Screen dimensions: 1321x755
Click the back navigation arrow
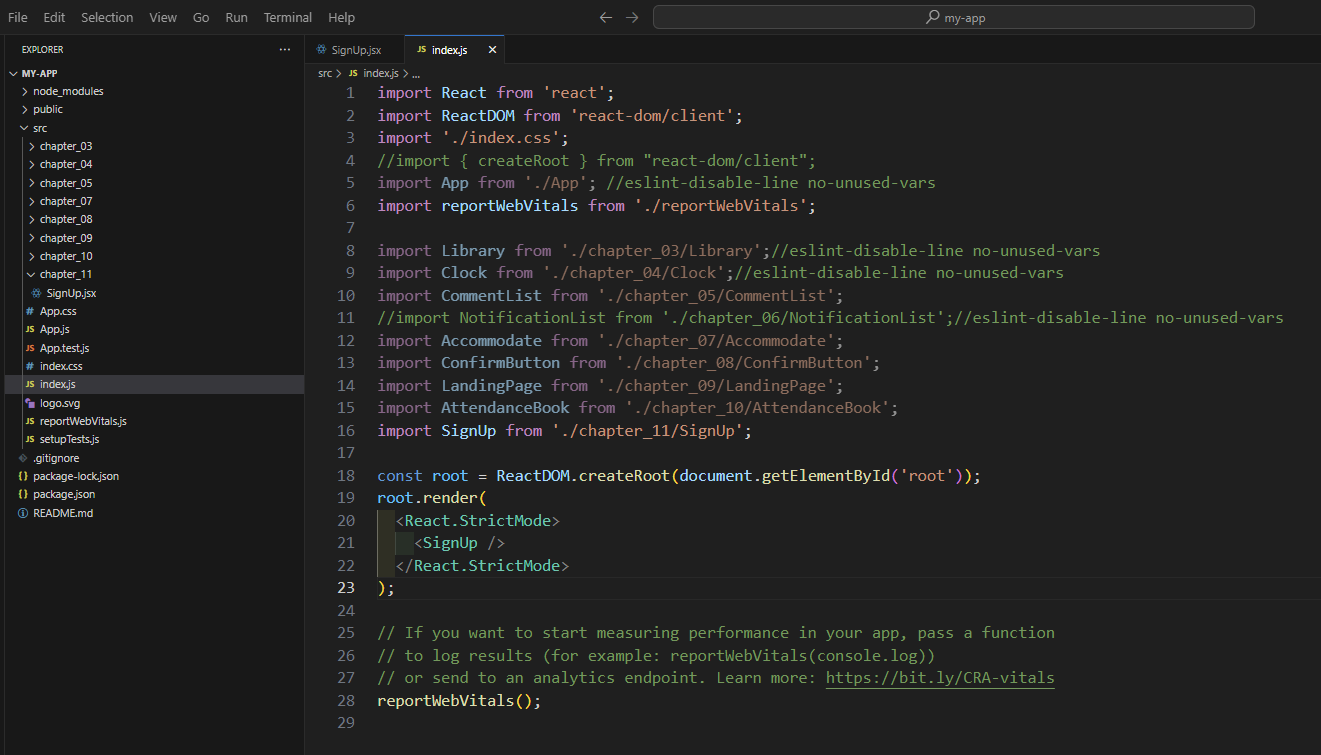click(x=605, y=18)
